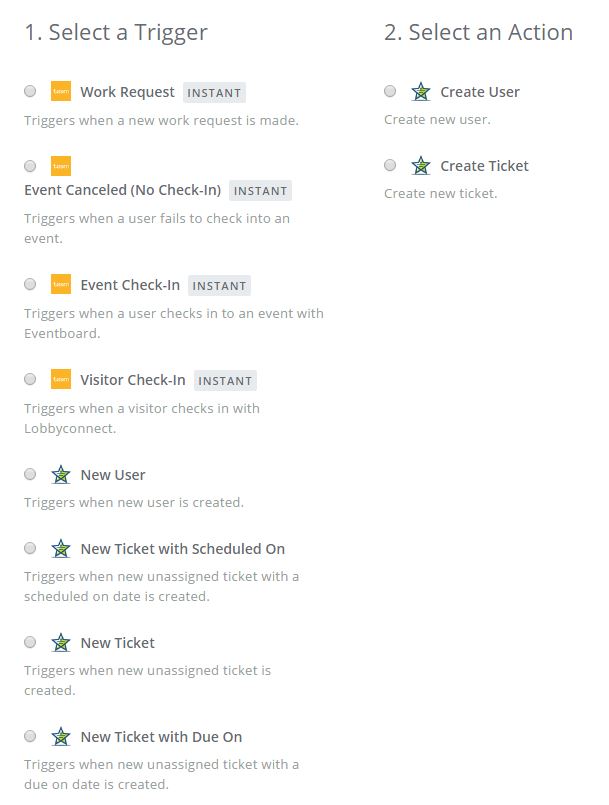Select the Visitor Check-In radio button
This screenshot has height=805, width=609.
(30, 379)
